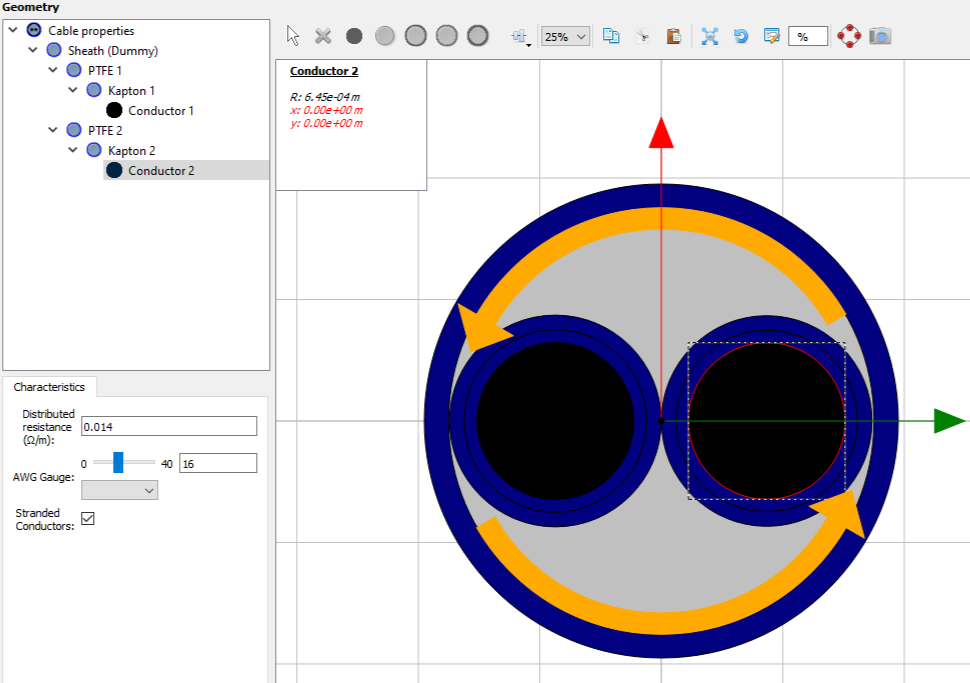
Task: Select the arrow pointer tool
Action: (293, 36)
